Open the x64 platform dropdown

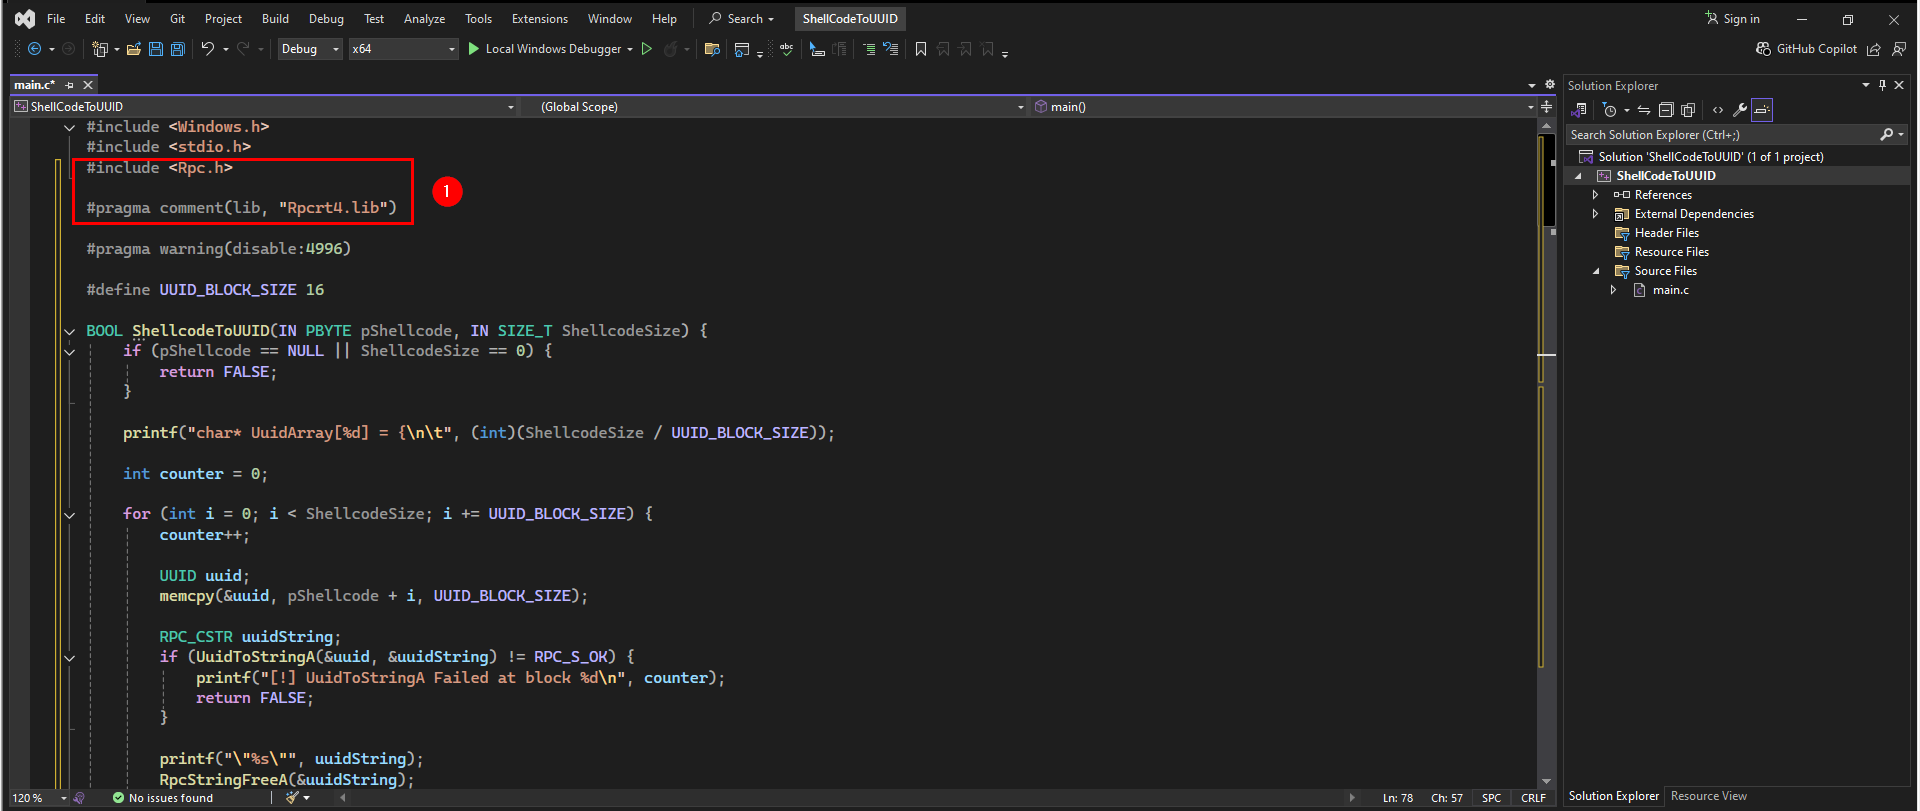pos(404,49)
